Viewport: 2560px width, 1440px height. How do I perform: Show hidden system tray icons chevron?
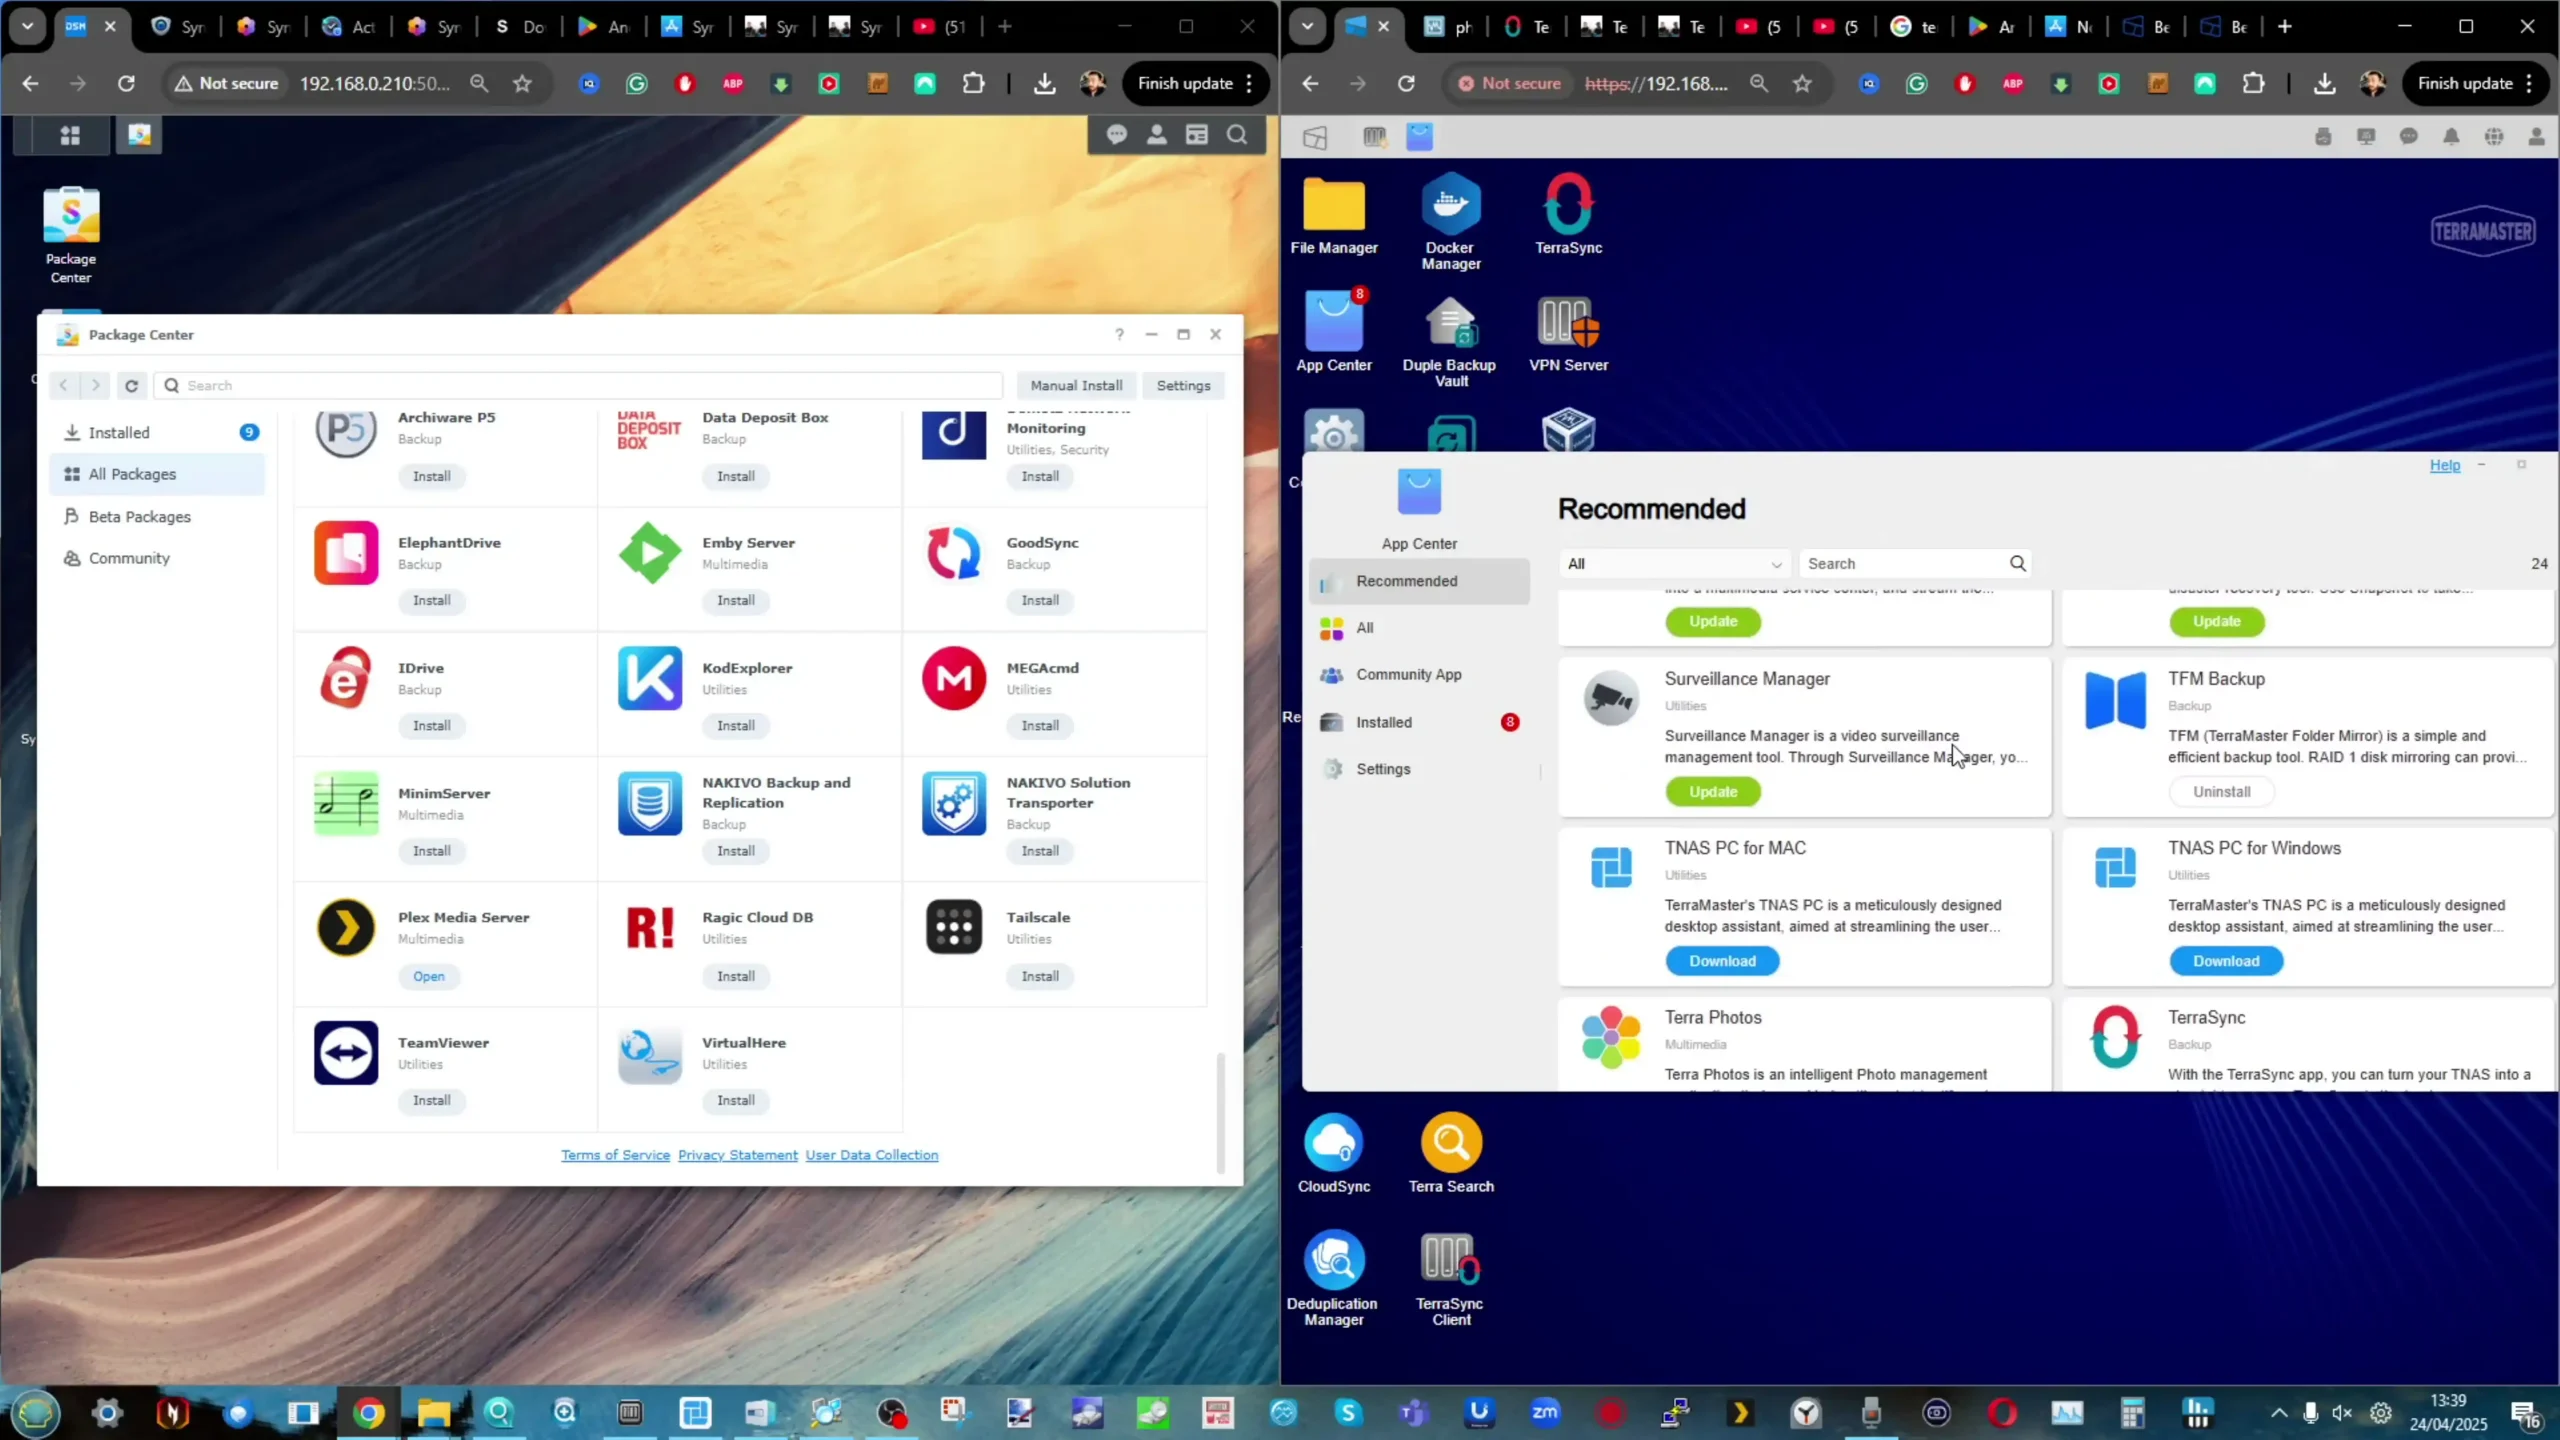pos(2279,1412)
